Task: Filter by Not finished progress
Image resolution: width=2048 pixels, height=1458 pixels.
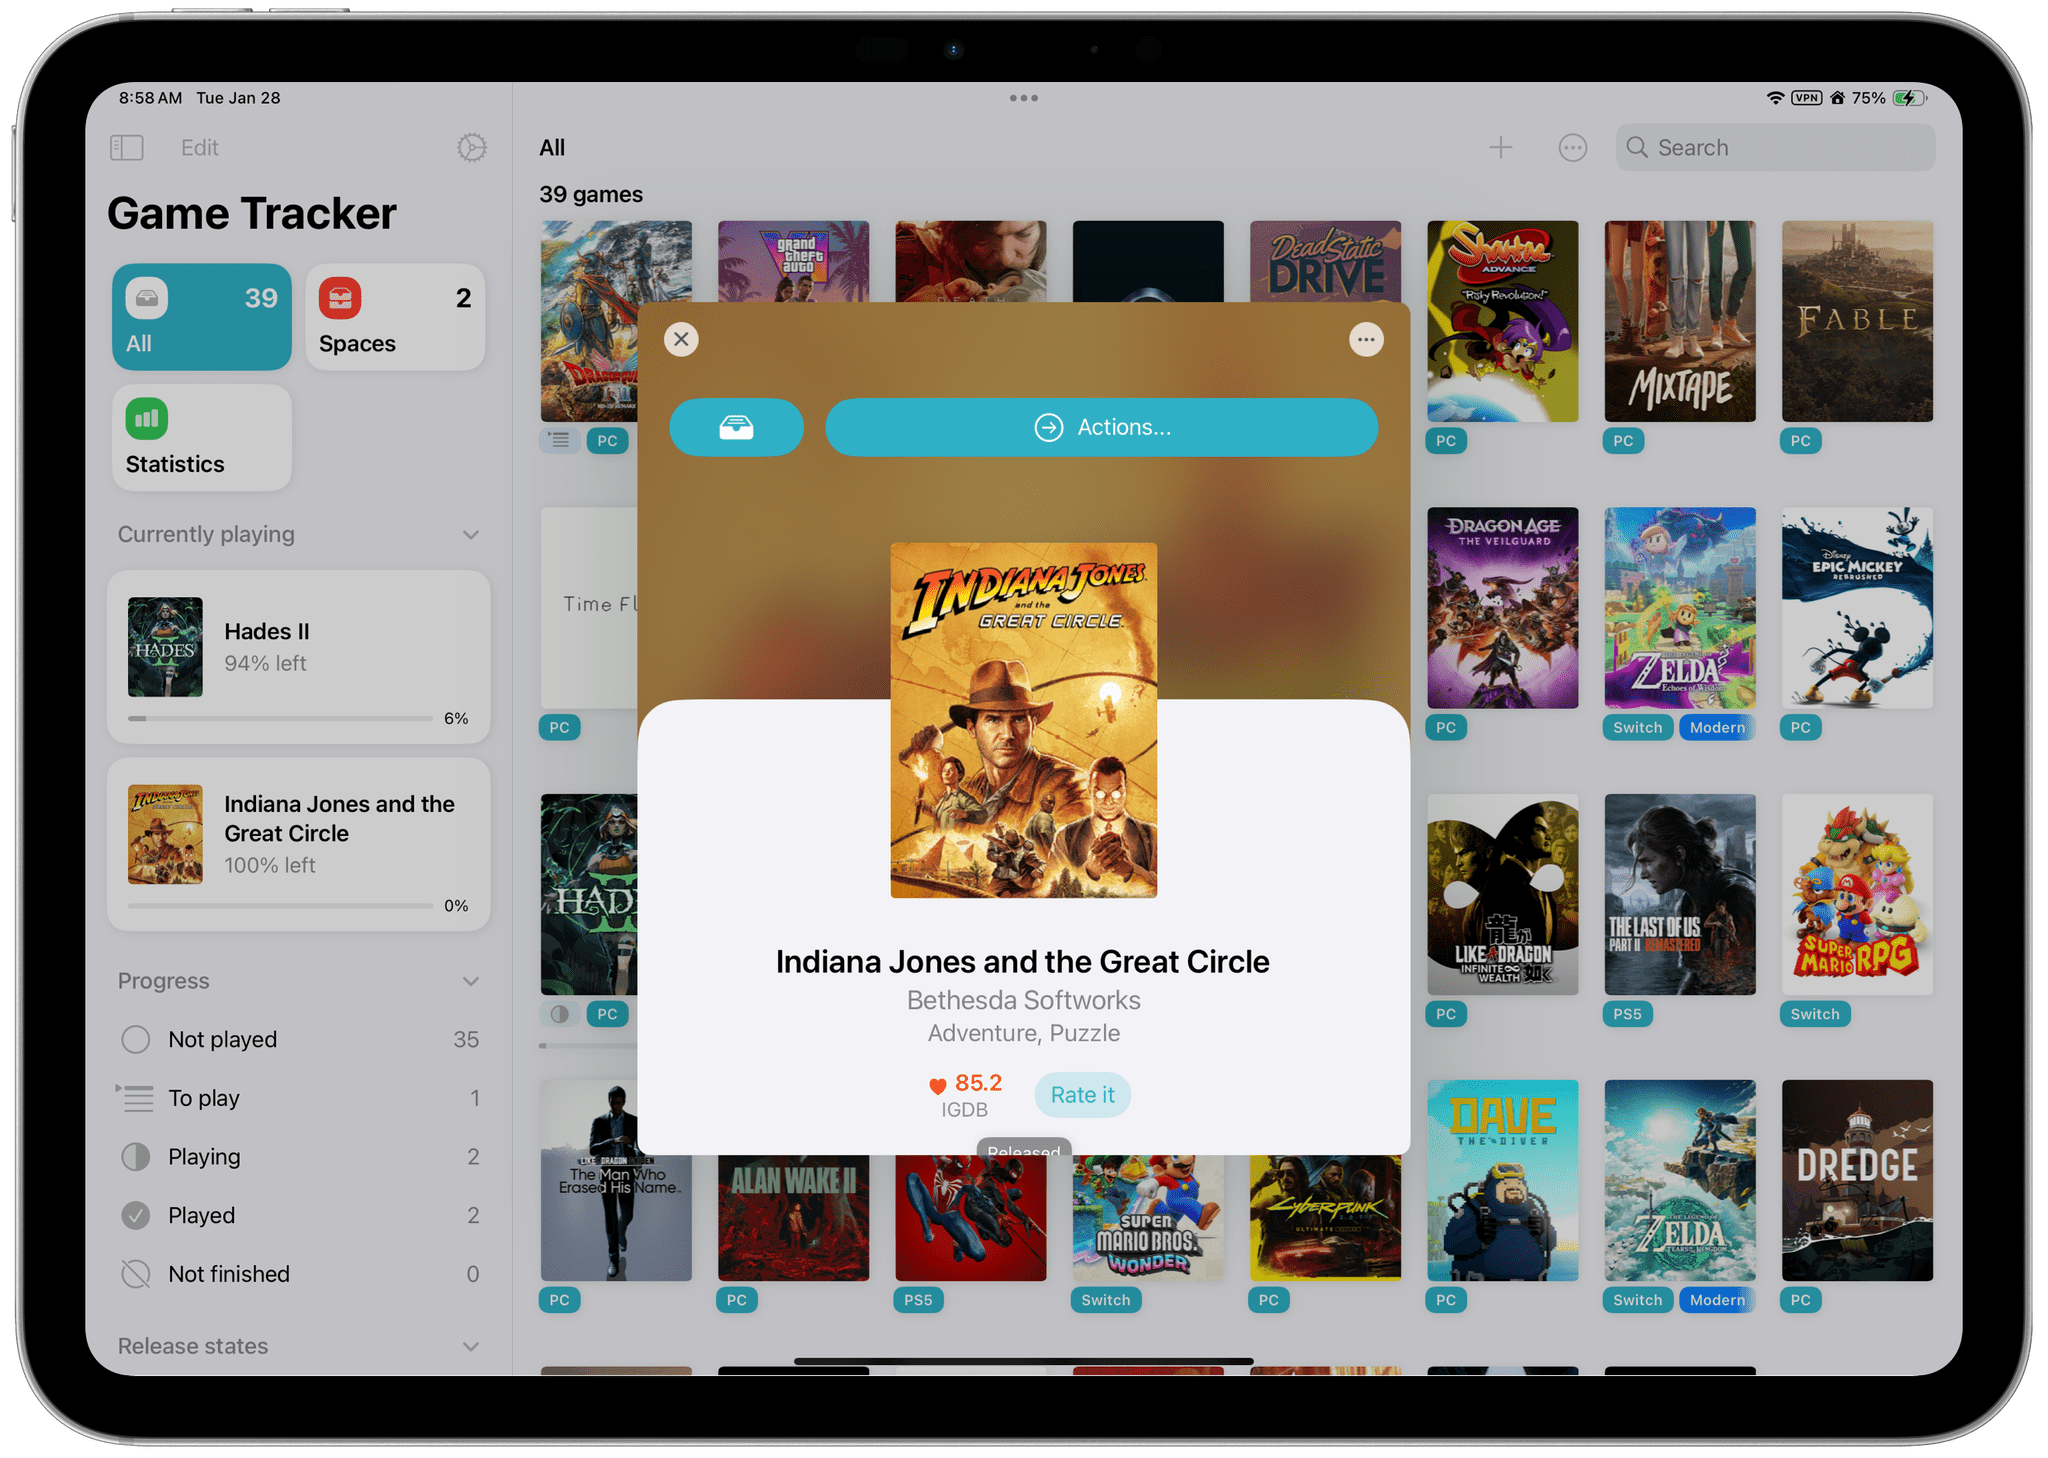Action: 299,1274
